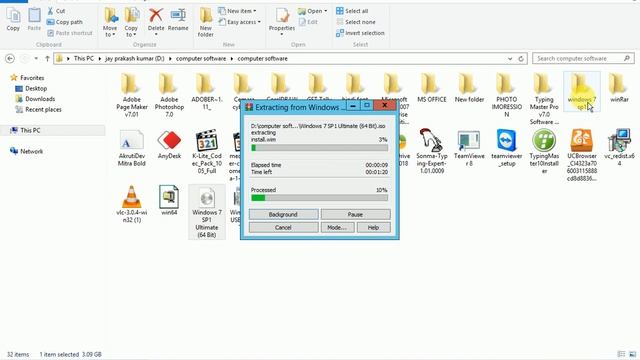This screenshot has height=360, width=640.
Task: Click the Processed total progress bar
Action: tap(319, 198)
